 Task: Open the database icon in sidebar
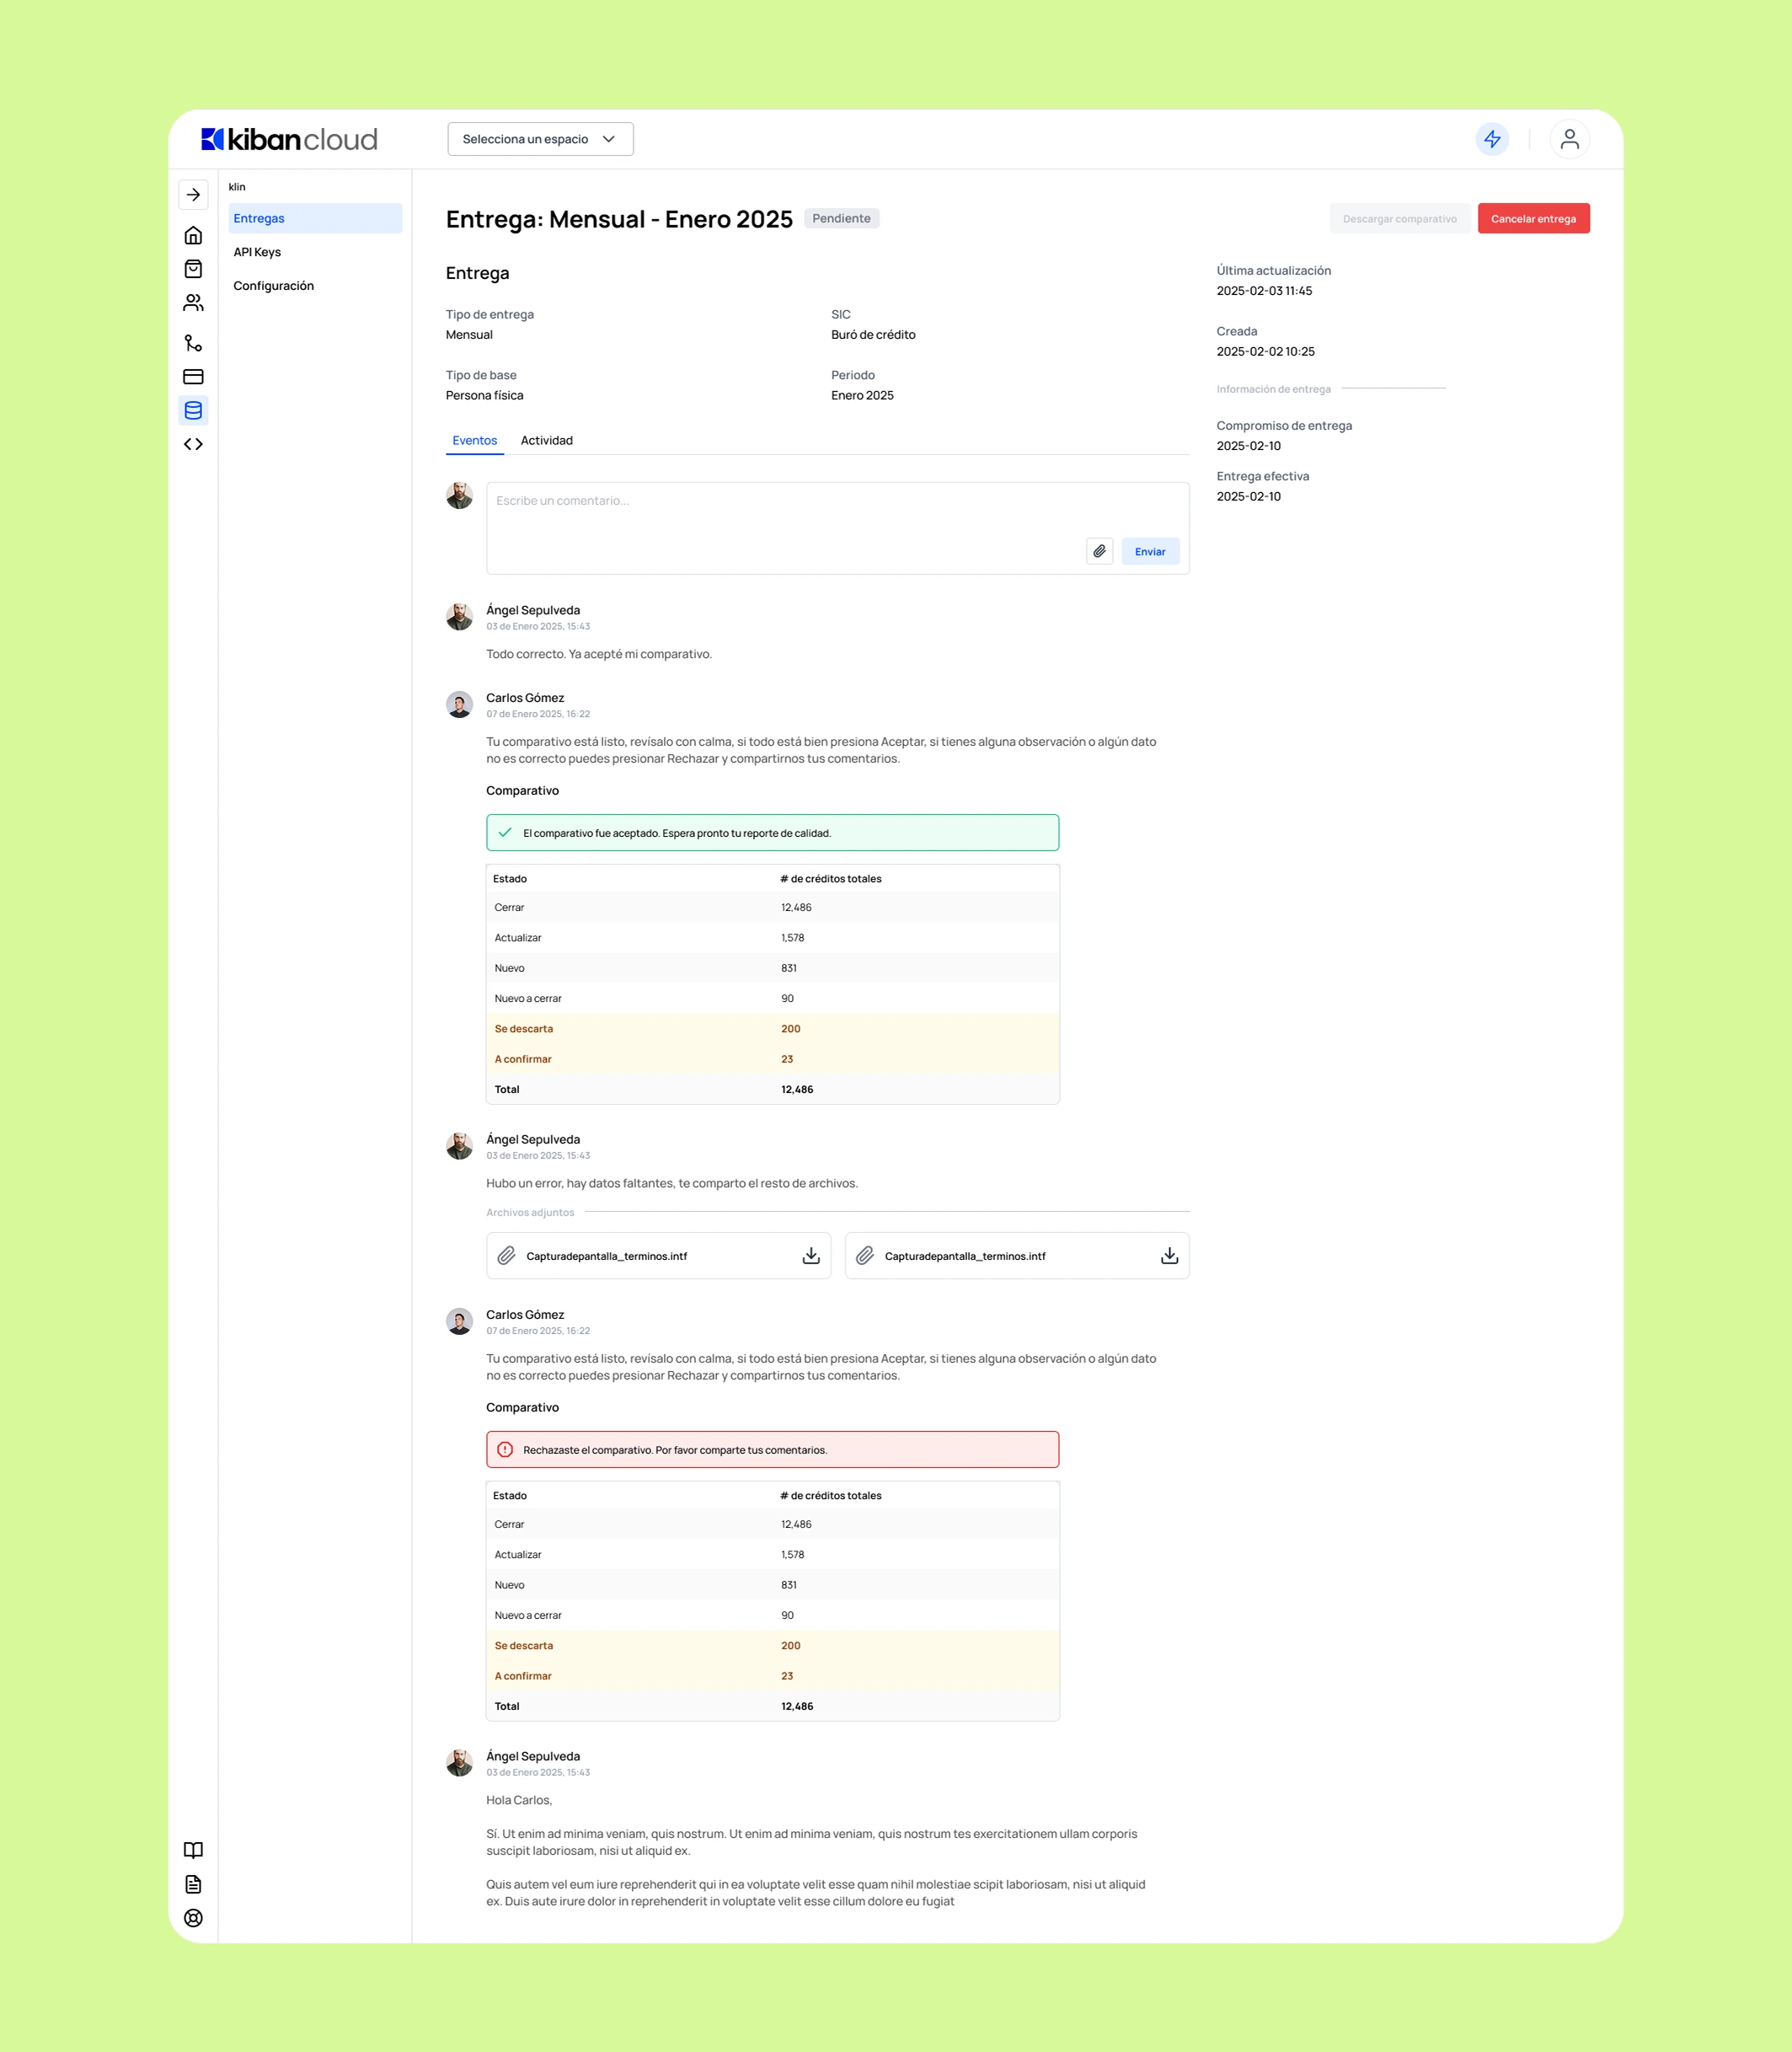pos(193,410)
